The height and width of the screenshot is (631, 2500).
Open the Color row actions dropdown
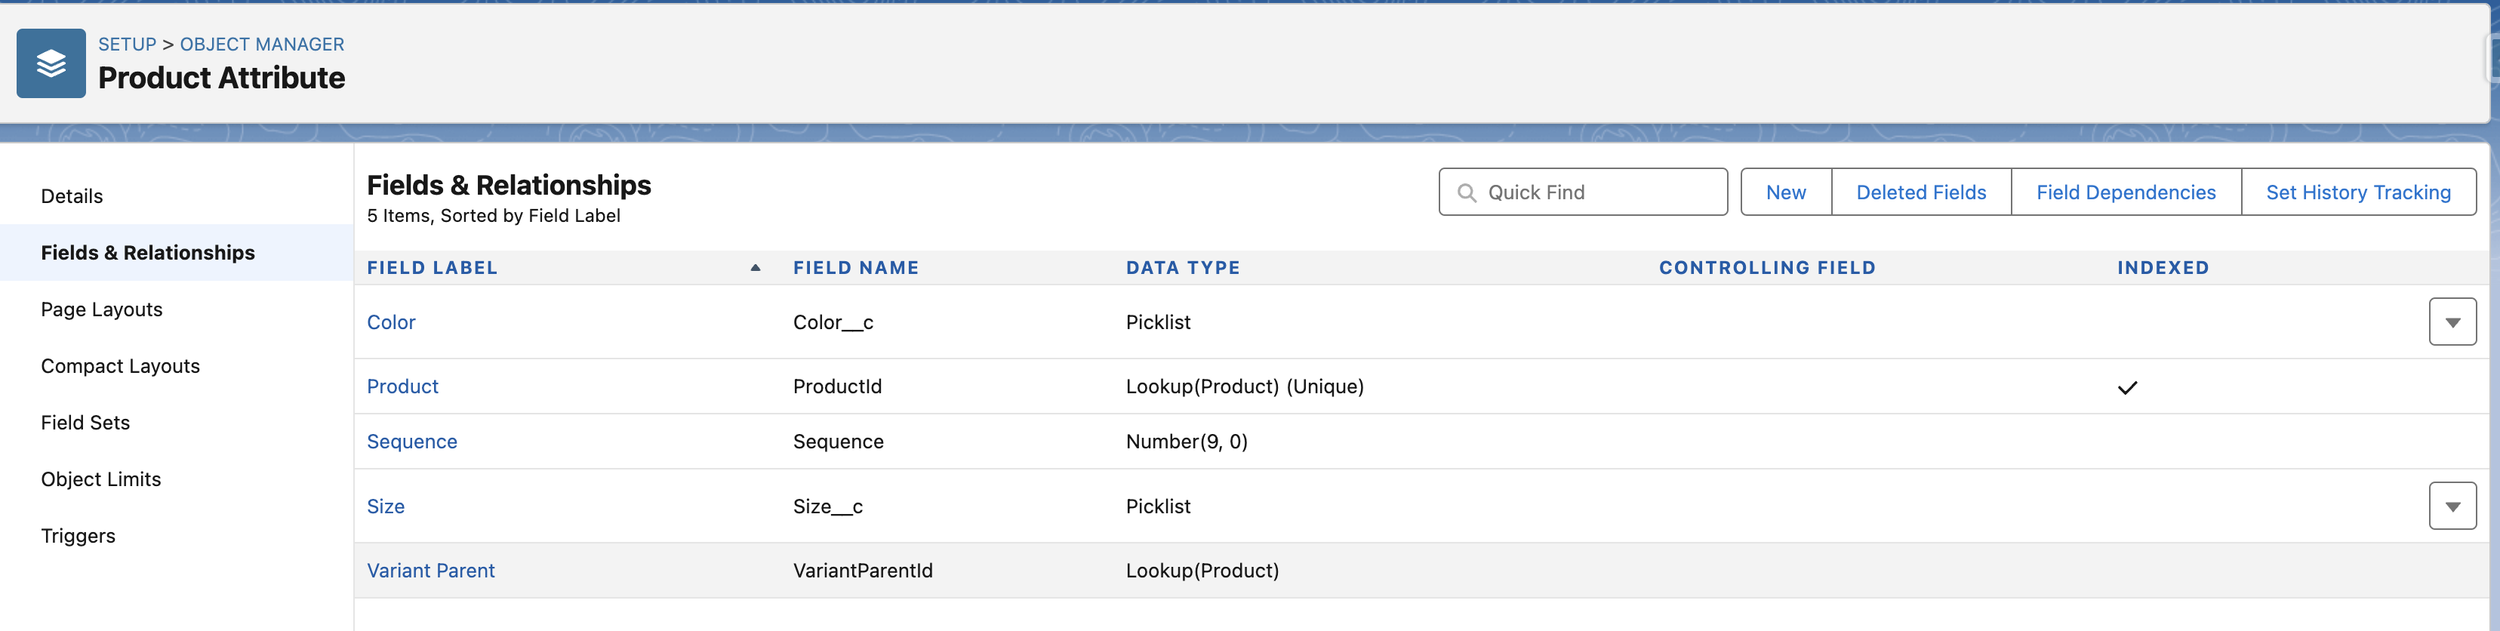(x=2452, y=322)
